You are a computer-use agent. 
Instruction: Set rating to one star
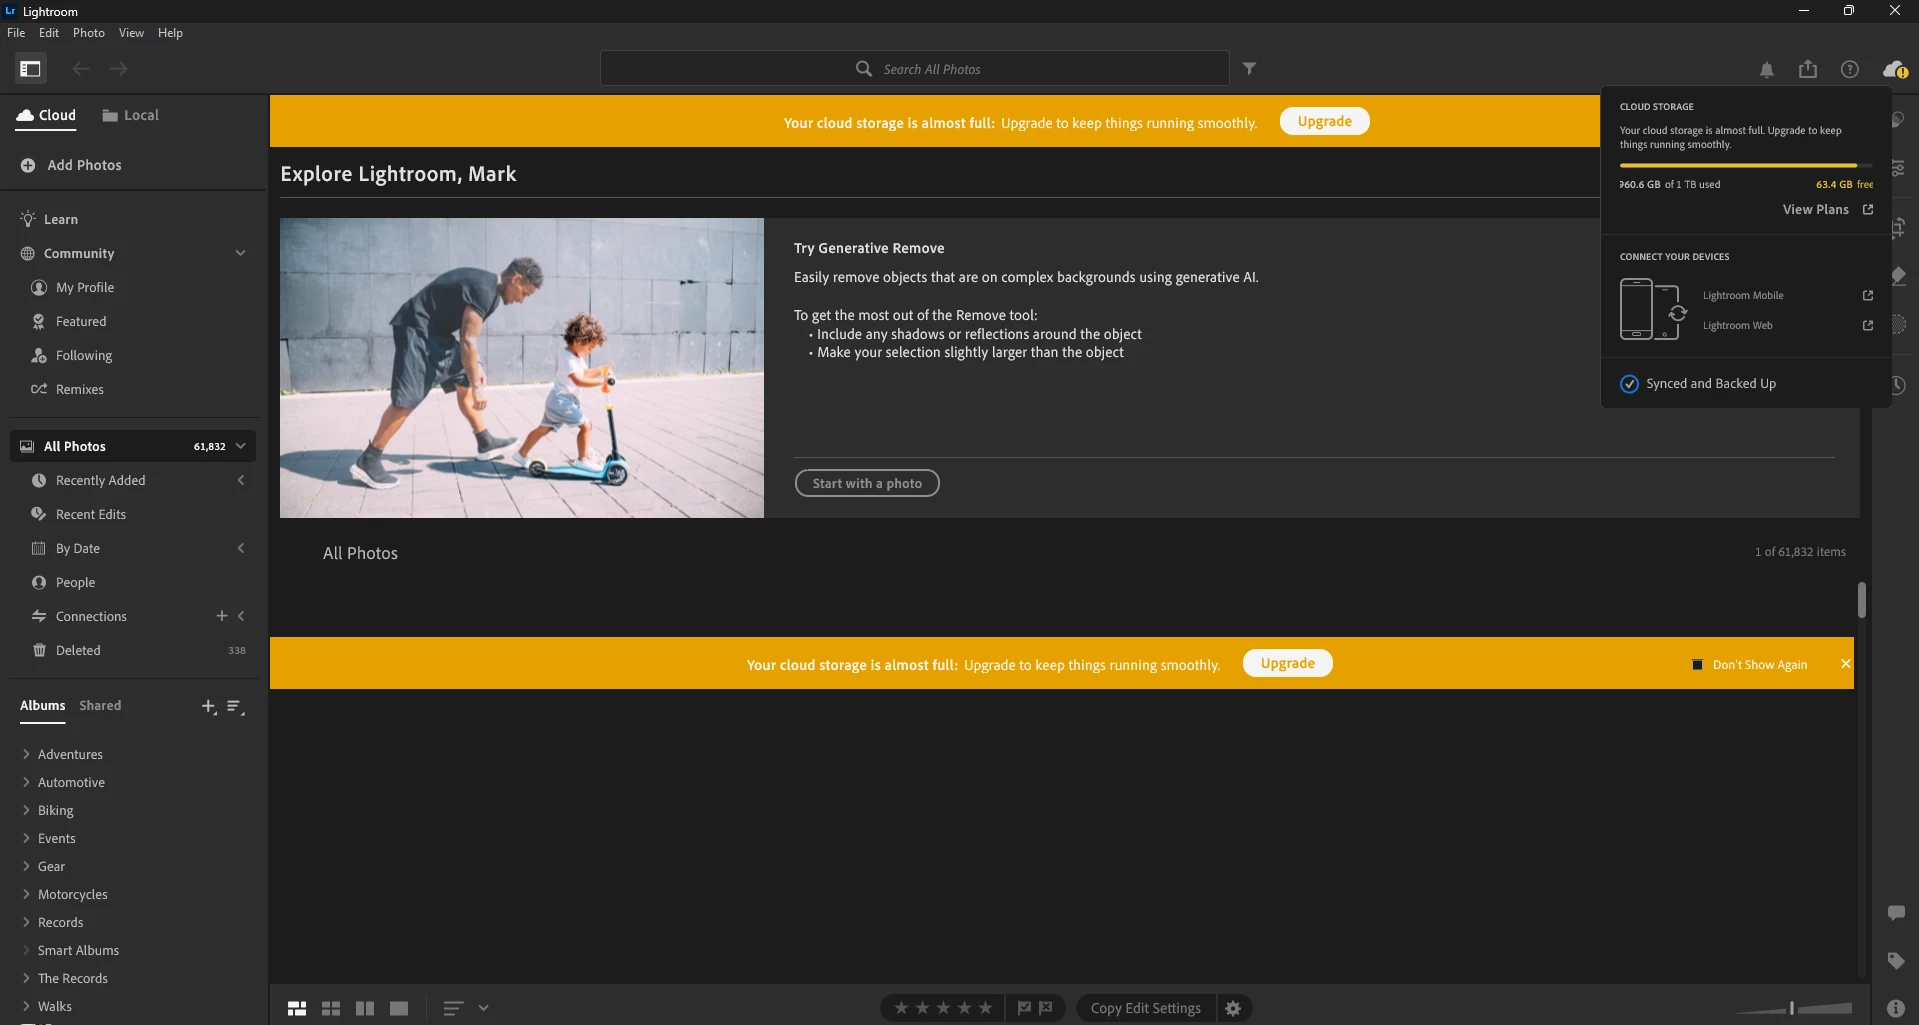click(x=901, y=1008)
